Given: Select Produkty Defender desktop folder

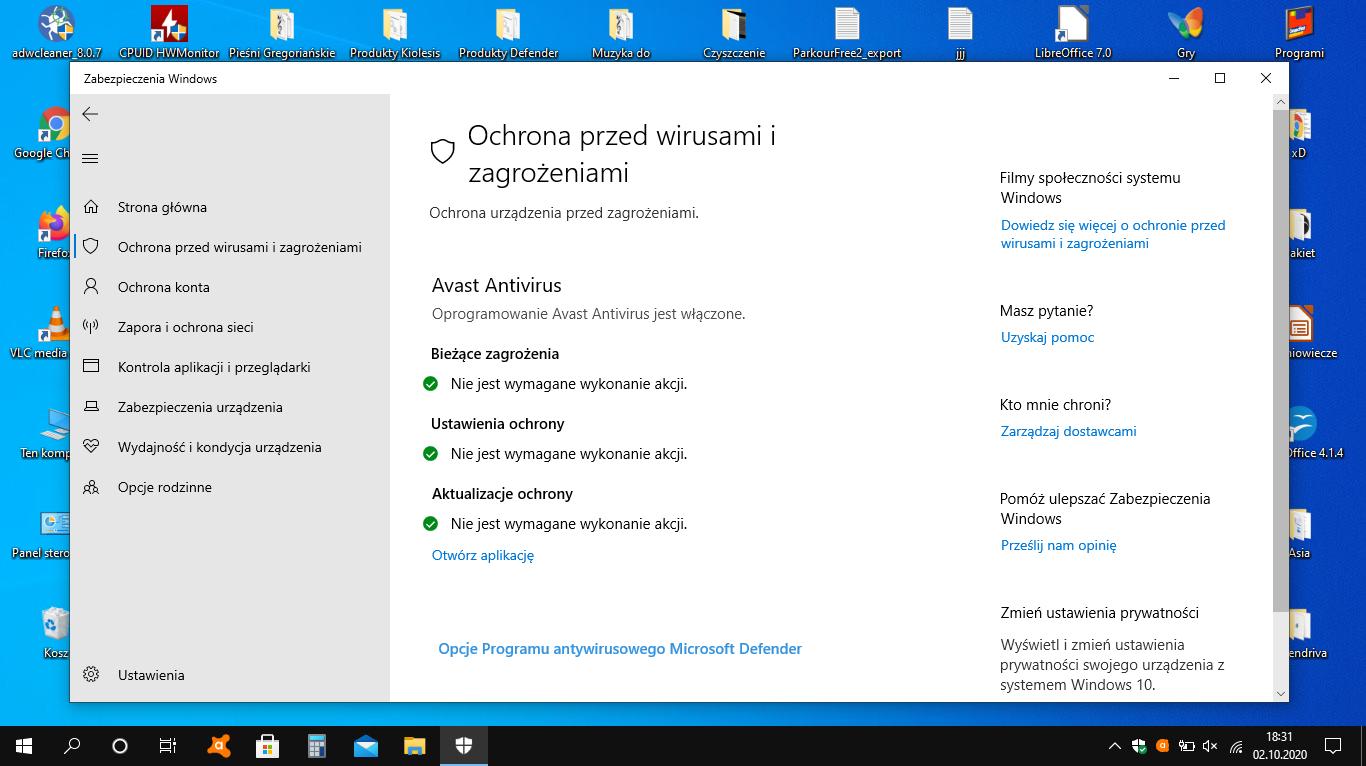Looking at the screenshot, I should point(508,33).
